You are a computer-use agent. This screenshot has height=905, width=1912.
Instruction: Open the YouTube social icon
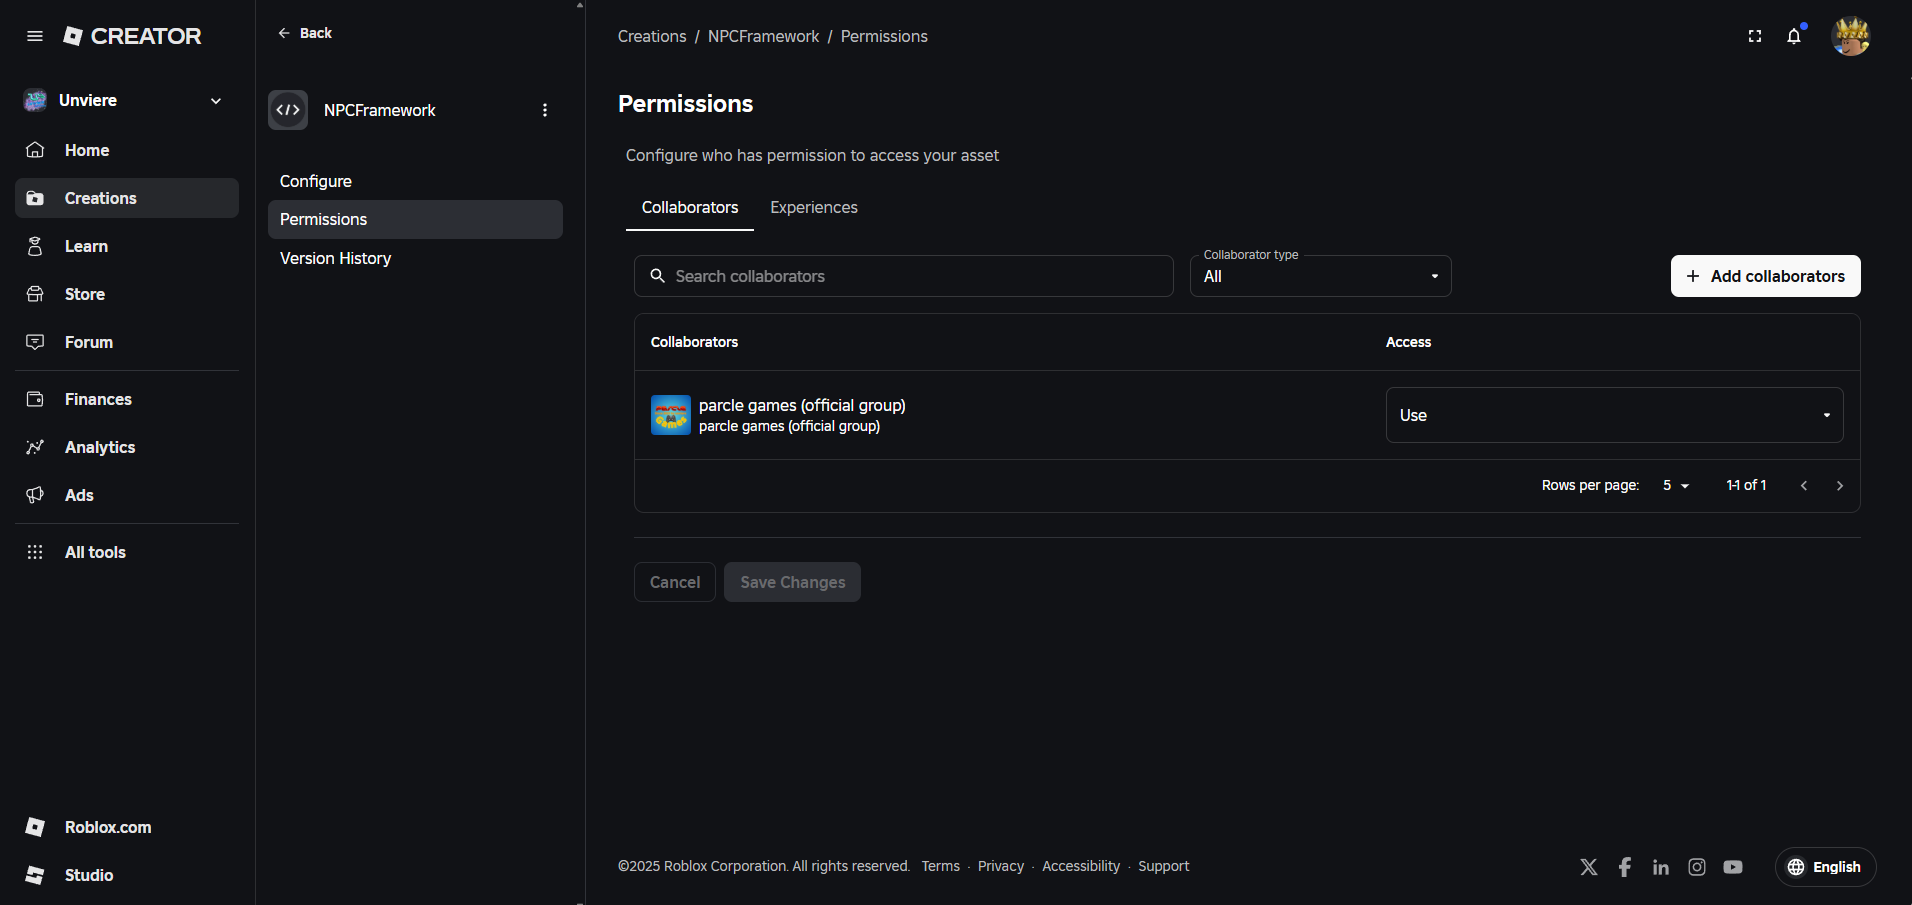click(x=1733, y=867)
